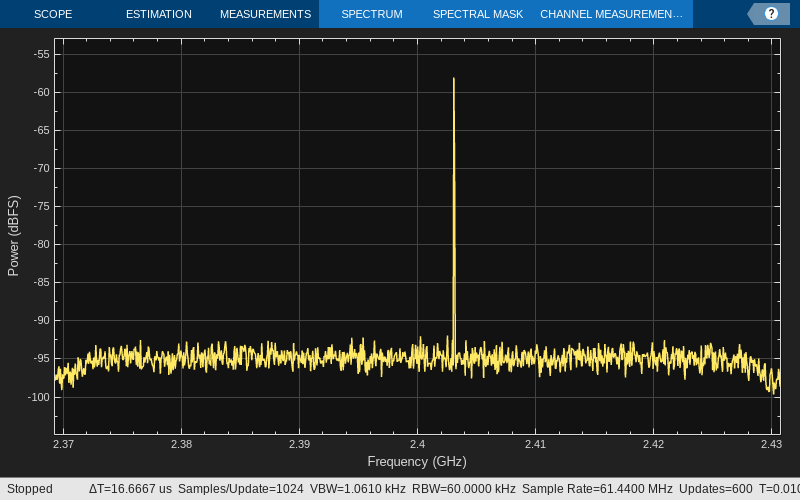The height and width of the screenshot is (500, 800).
Task: Click the Stopped status indicator
Action: click(30, 488)
